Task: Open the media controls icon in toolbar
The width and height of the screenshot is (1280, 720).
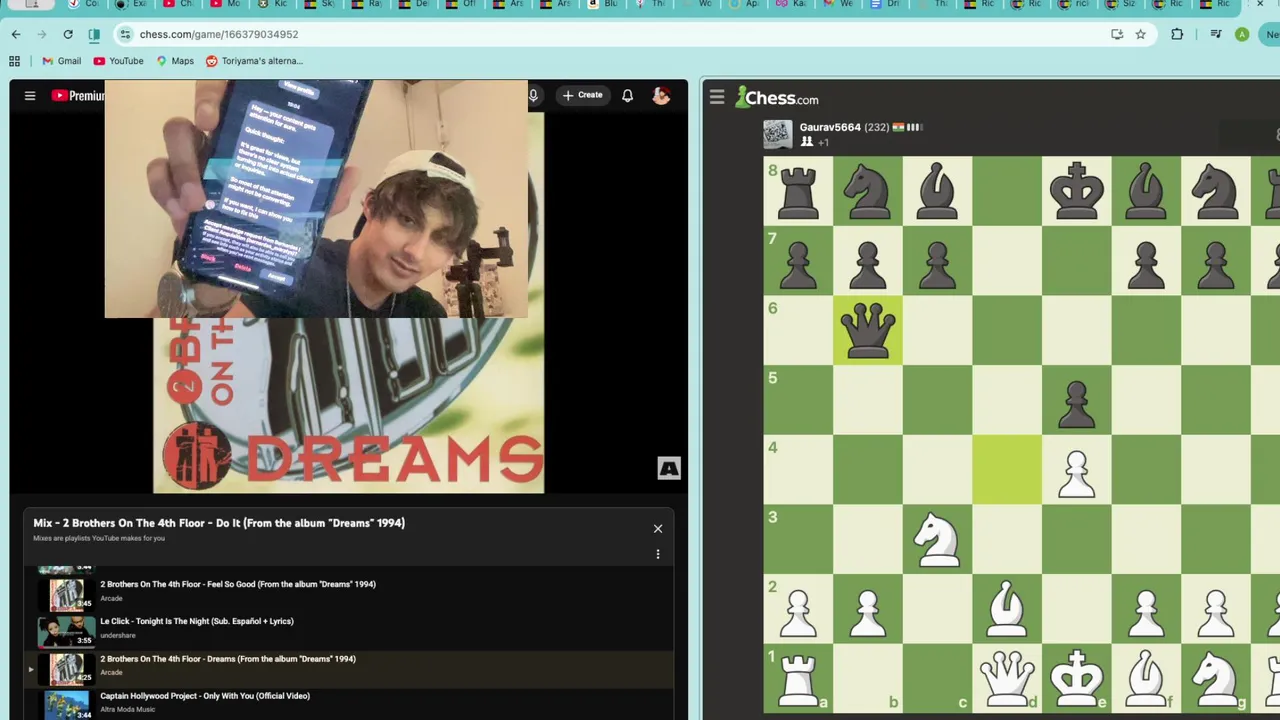Action: coord(1216,34)
